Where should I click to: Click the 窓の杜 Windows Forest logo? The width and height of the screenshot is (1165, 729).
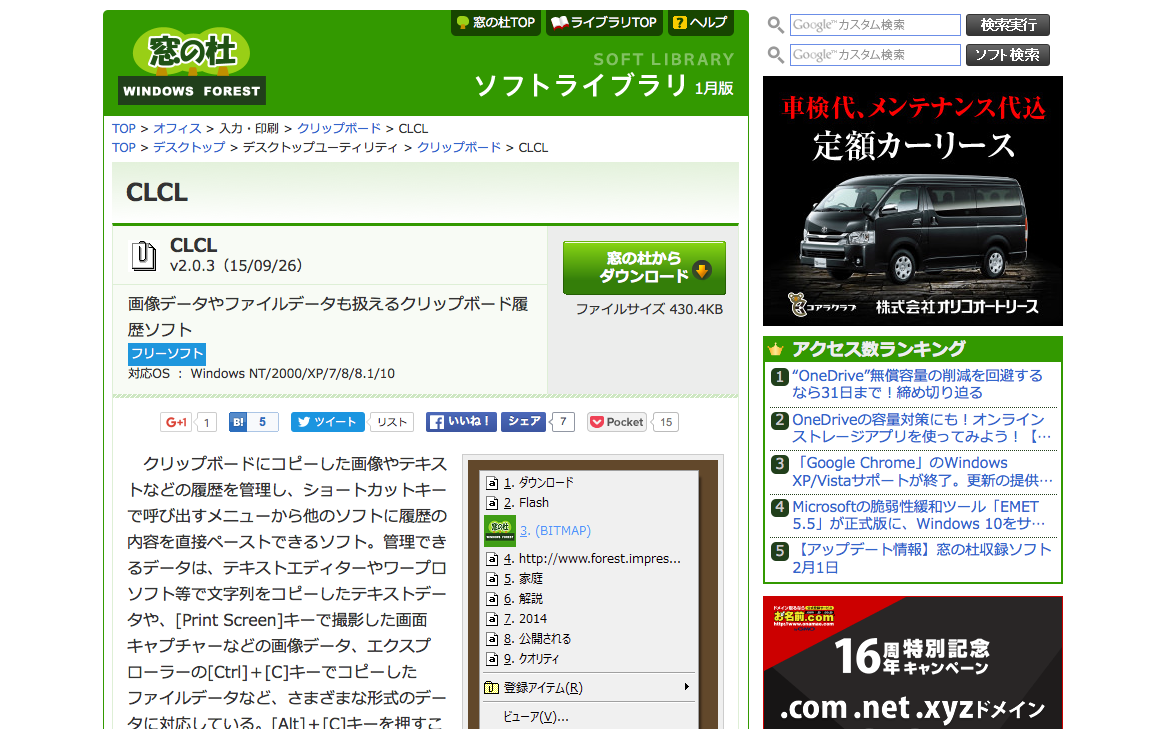pyautogui.click(x=192, y=66)
